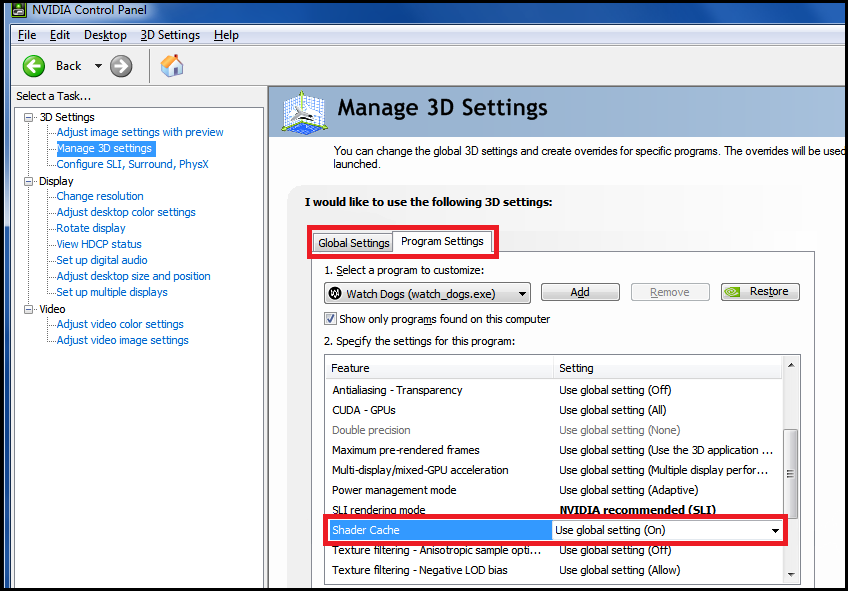Click settings list scroll up arrow
This screenshot has width=848, height=591.
pyautogui.click(x=791, y=365)
